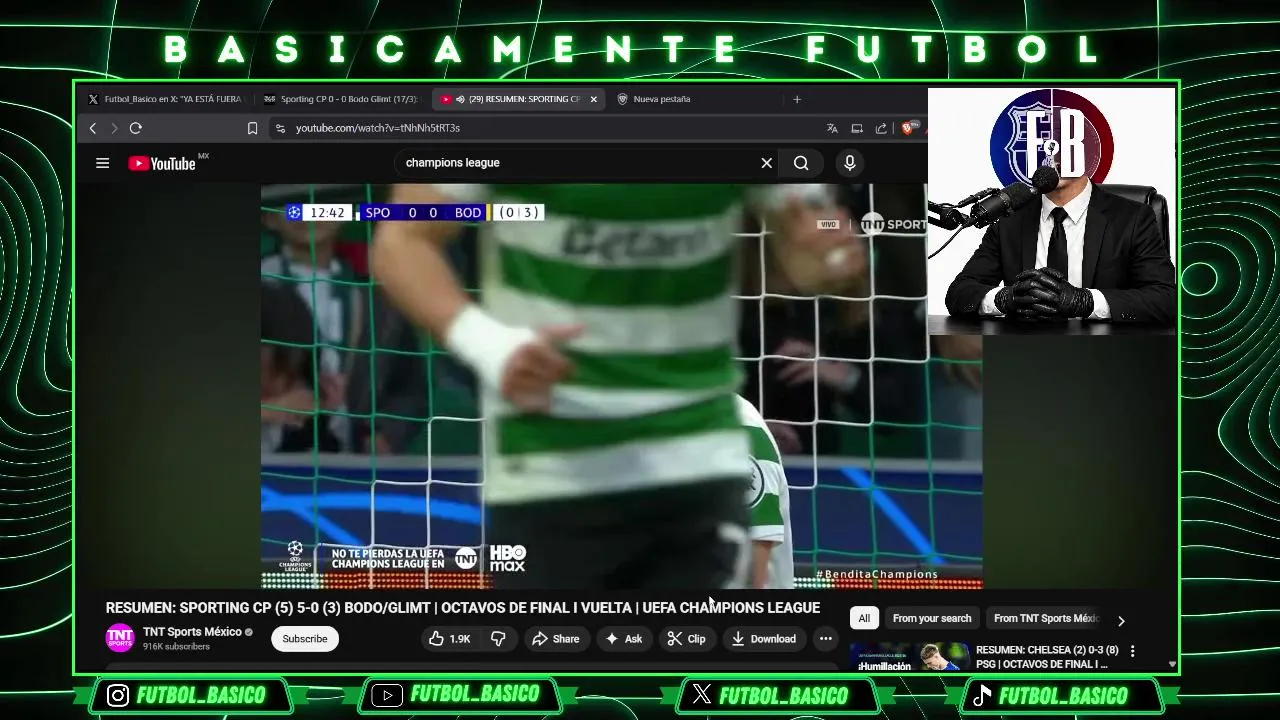Open the Ask AI button
Image resolution: width=1280 pixels, height=720 pixels.
(624, 639)
